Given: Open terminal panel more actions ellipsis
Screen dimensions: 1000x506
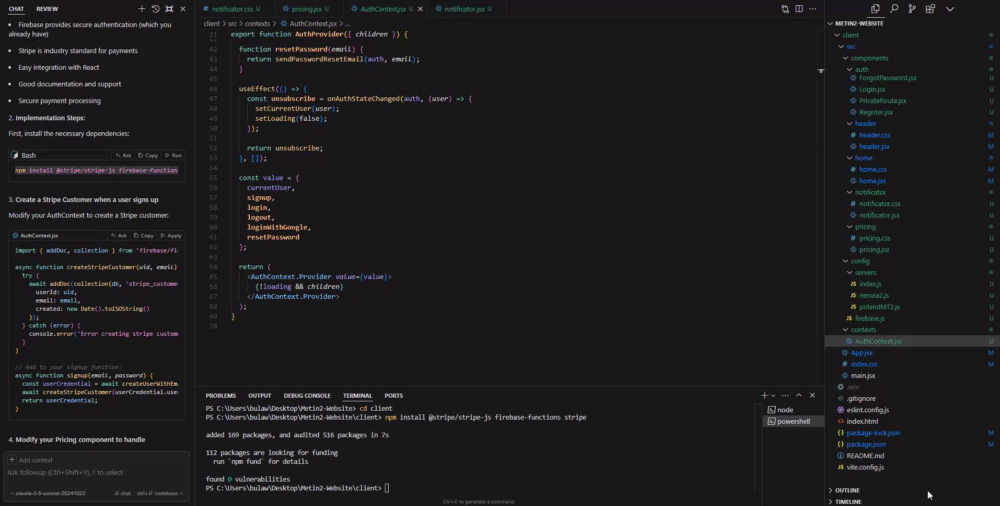Looking at the screenshot, I should pos(785,396).
